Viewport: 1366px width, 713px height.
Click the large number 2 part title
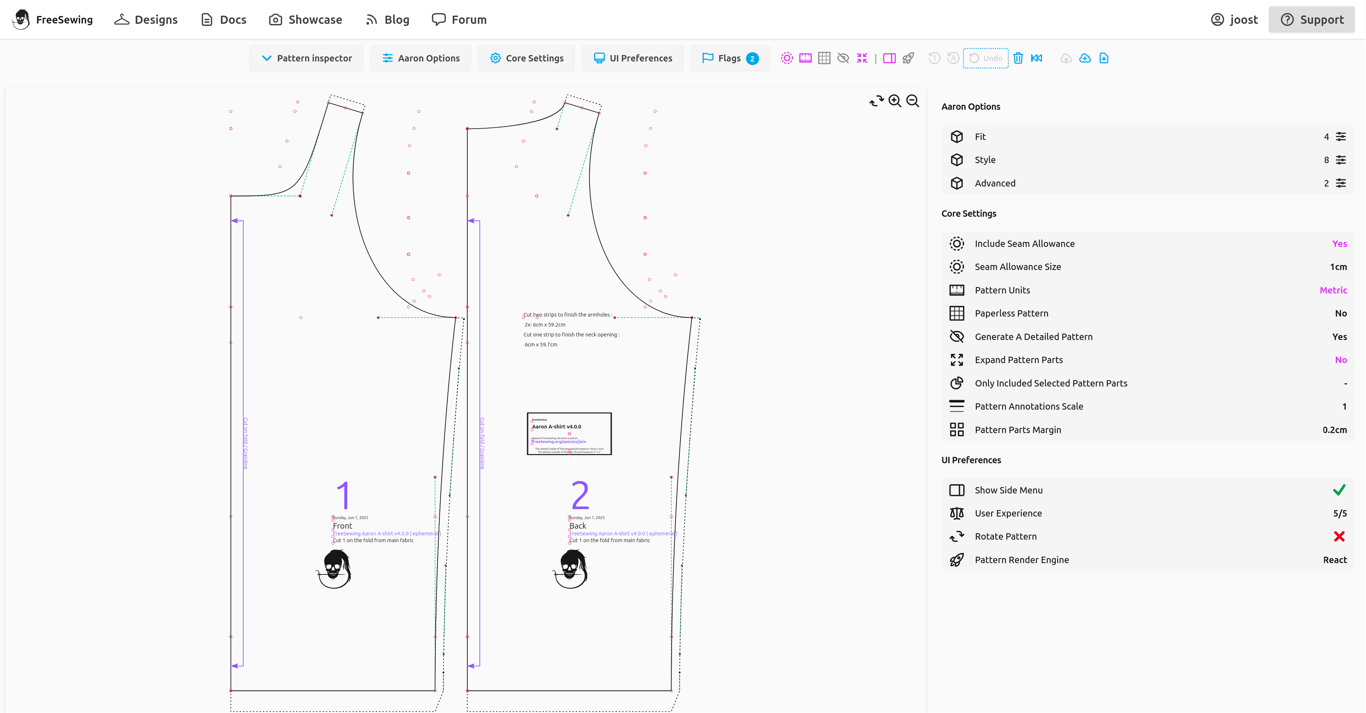580,495
